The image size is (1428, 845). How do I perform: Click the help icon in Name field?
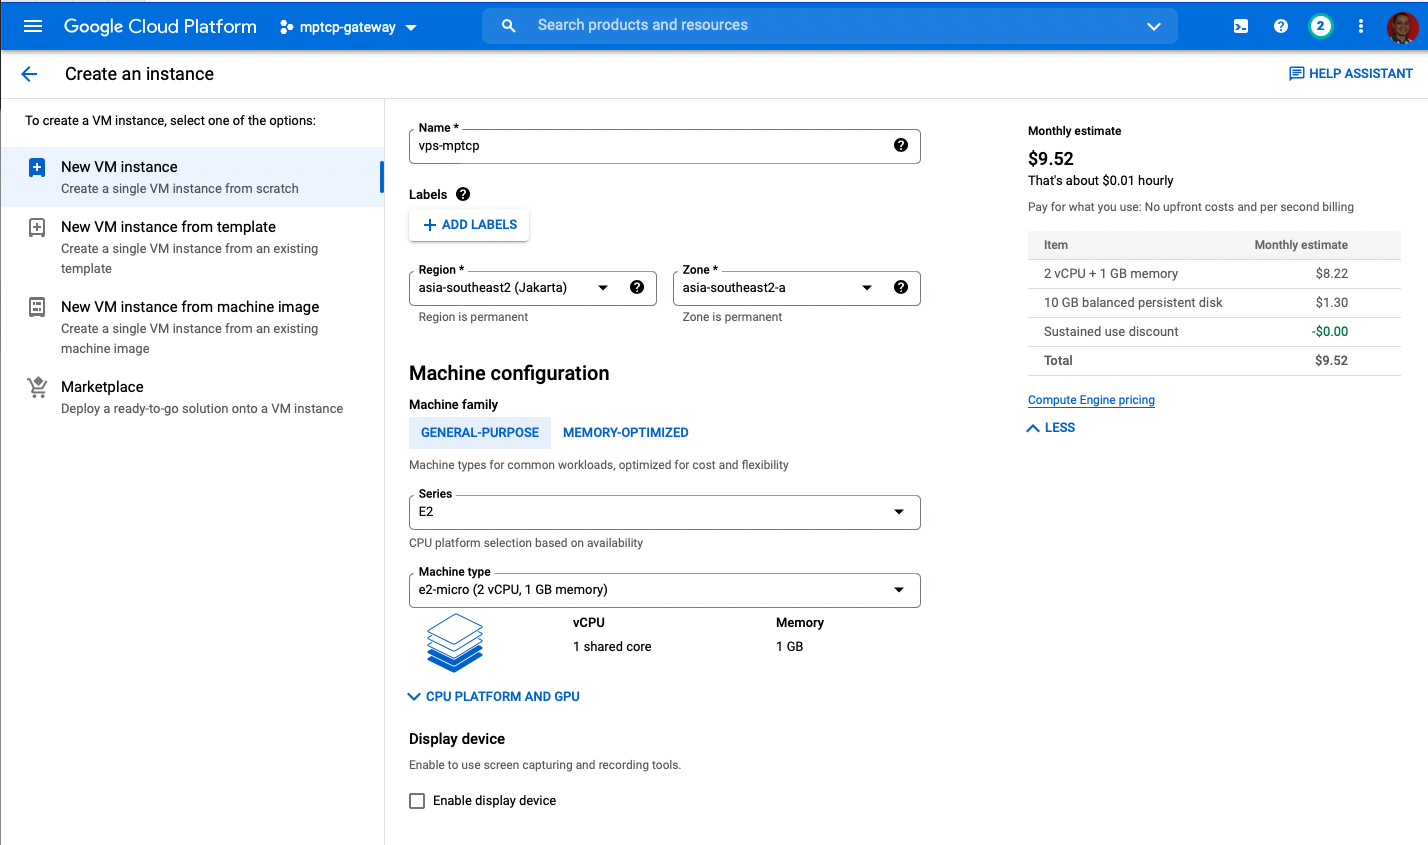tap(901, 146)
